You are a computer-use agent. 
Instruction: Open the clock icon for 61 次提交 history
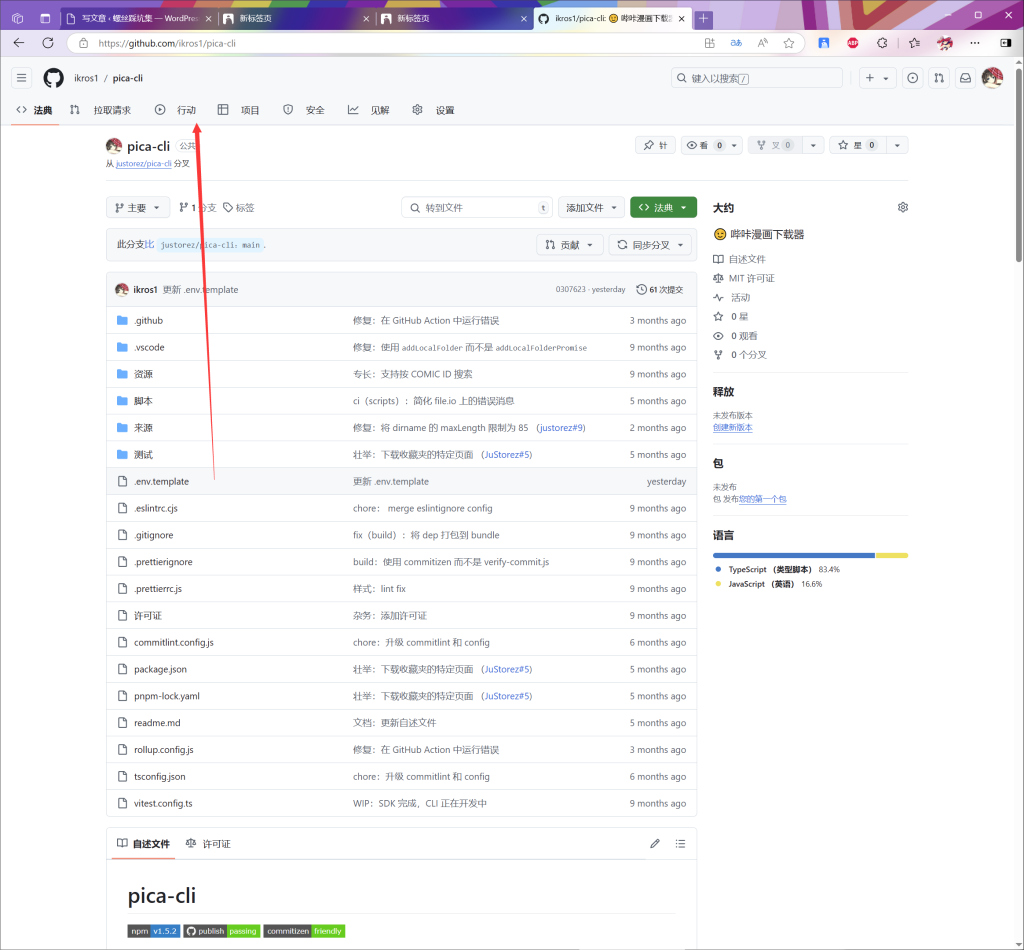click(641, 289)
